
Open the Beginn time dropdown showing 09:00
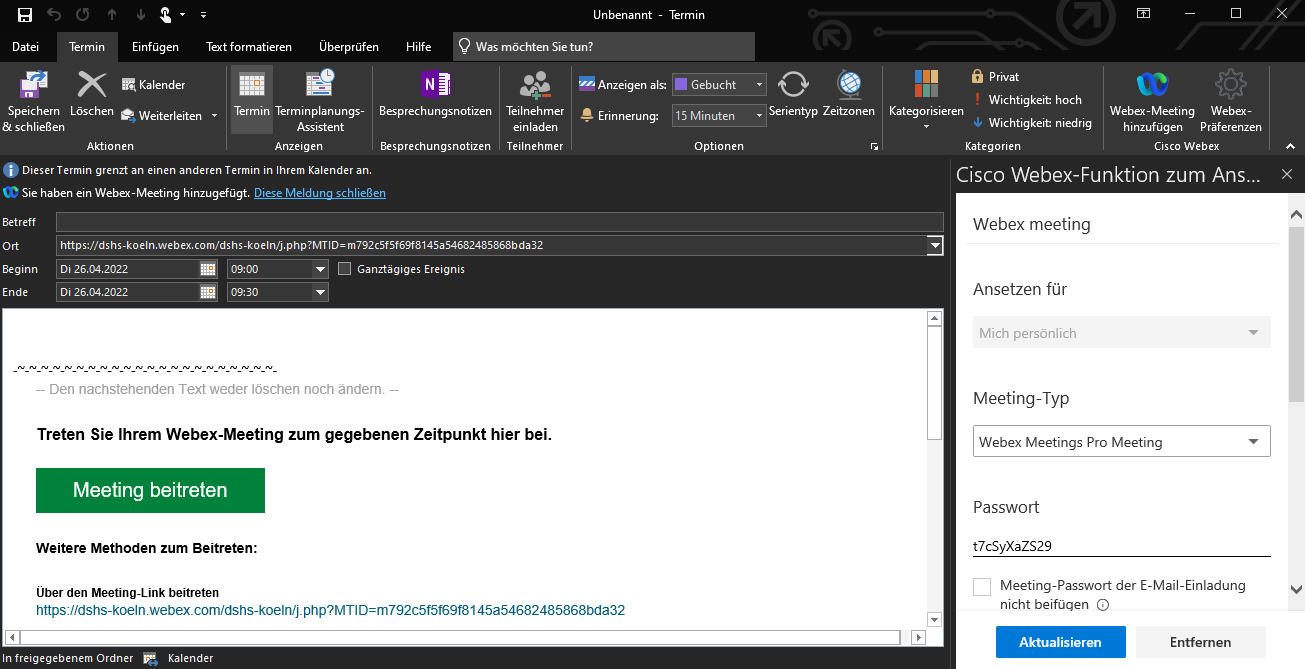coord(320,269)
